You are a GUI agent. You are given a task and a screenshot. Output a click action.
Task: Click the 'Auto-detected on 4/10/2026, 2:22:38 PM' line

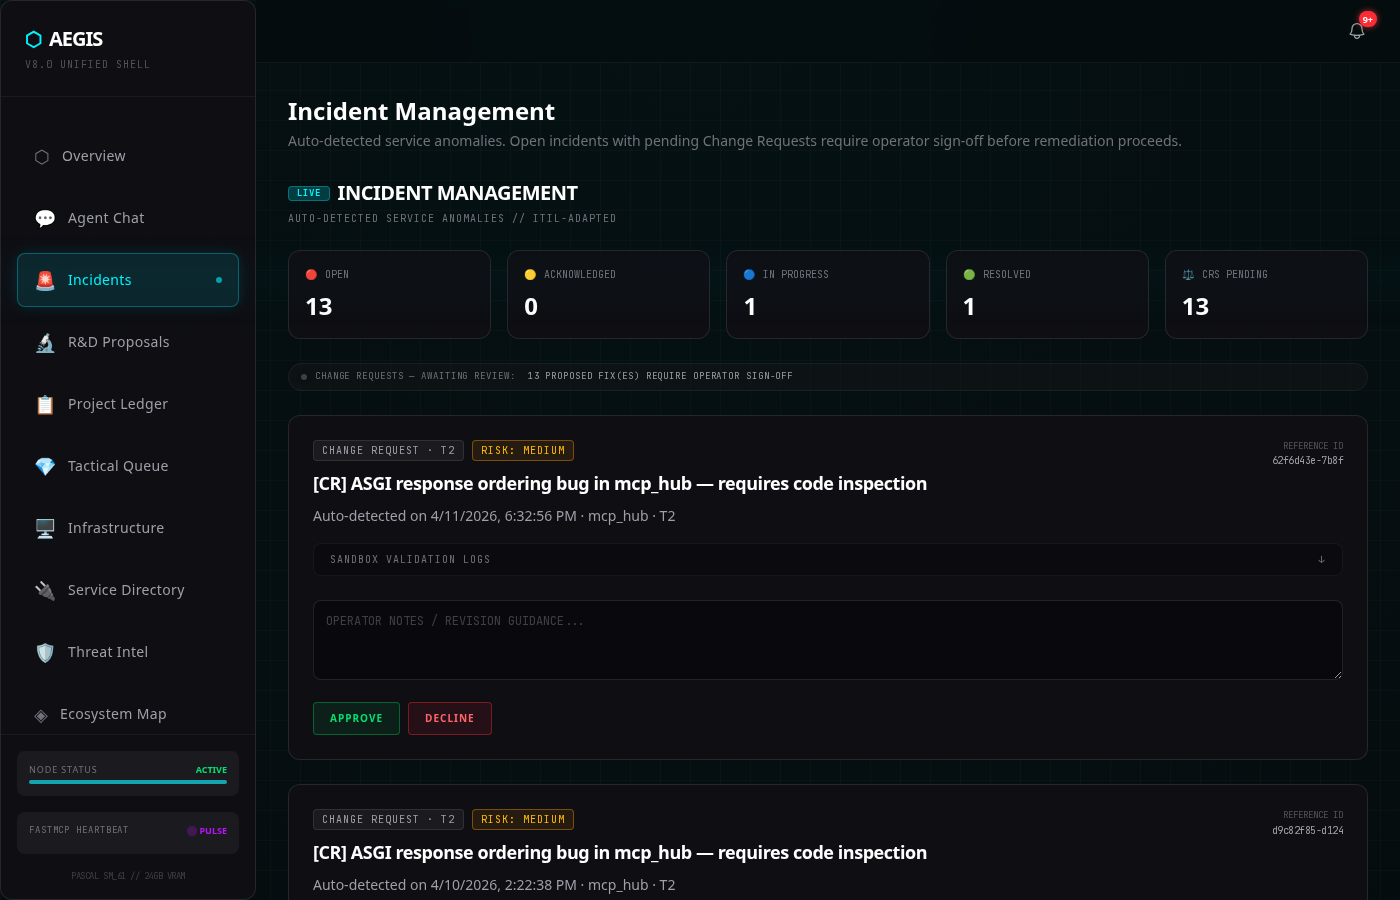pyautogui.click(x=494, y=885)
